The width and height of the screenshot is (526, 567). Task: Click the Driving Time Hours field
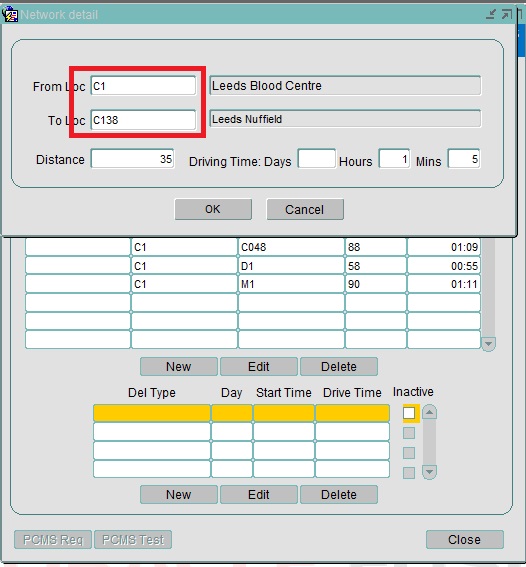point(394,159)
